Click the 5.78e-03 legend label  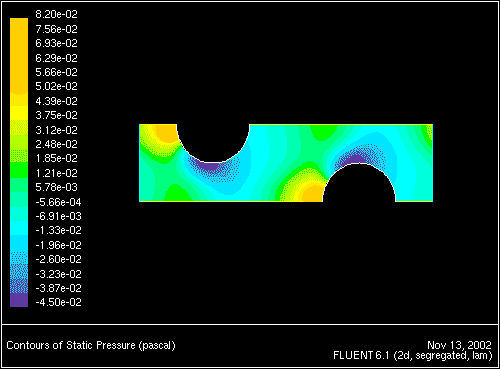point(56,187)
